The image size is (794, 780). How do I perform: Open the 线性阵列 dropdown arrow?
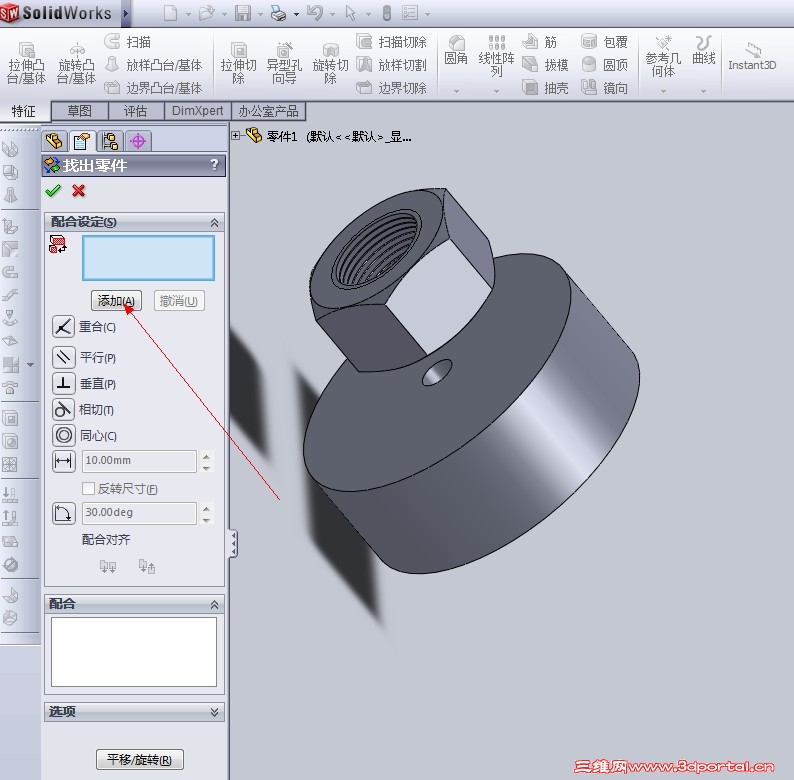[496, 91]
